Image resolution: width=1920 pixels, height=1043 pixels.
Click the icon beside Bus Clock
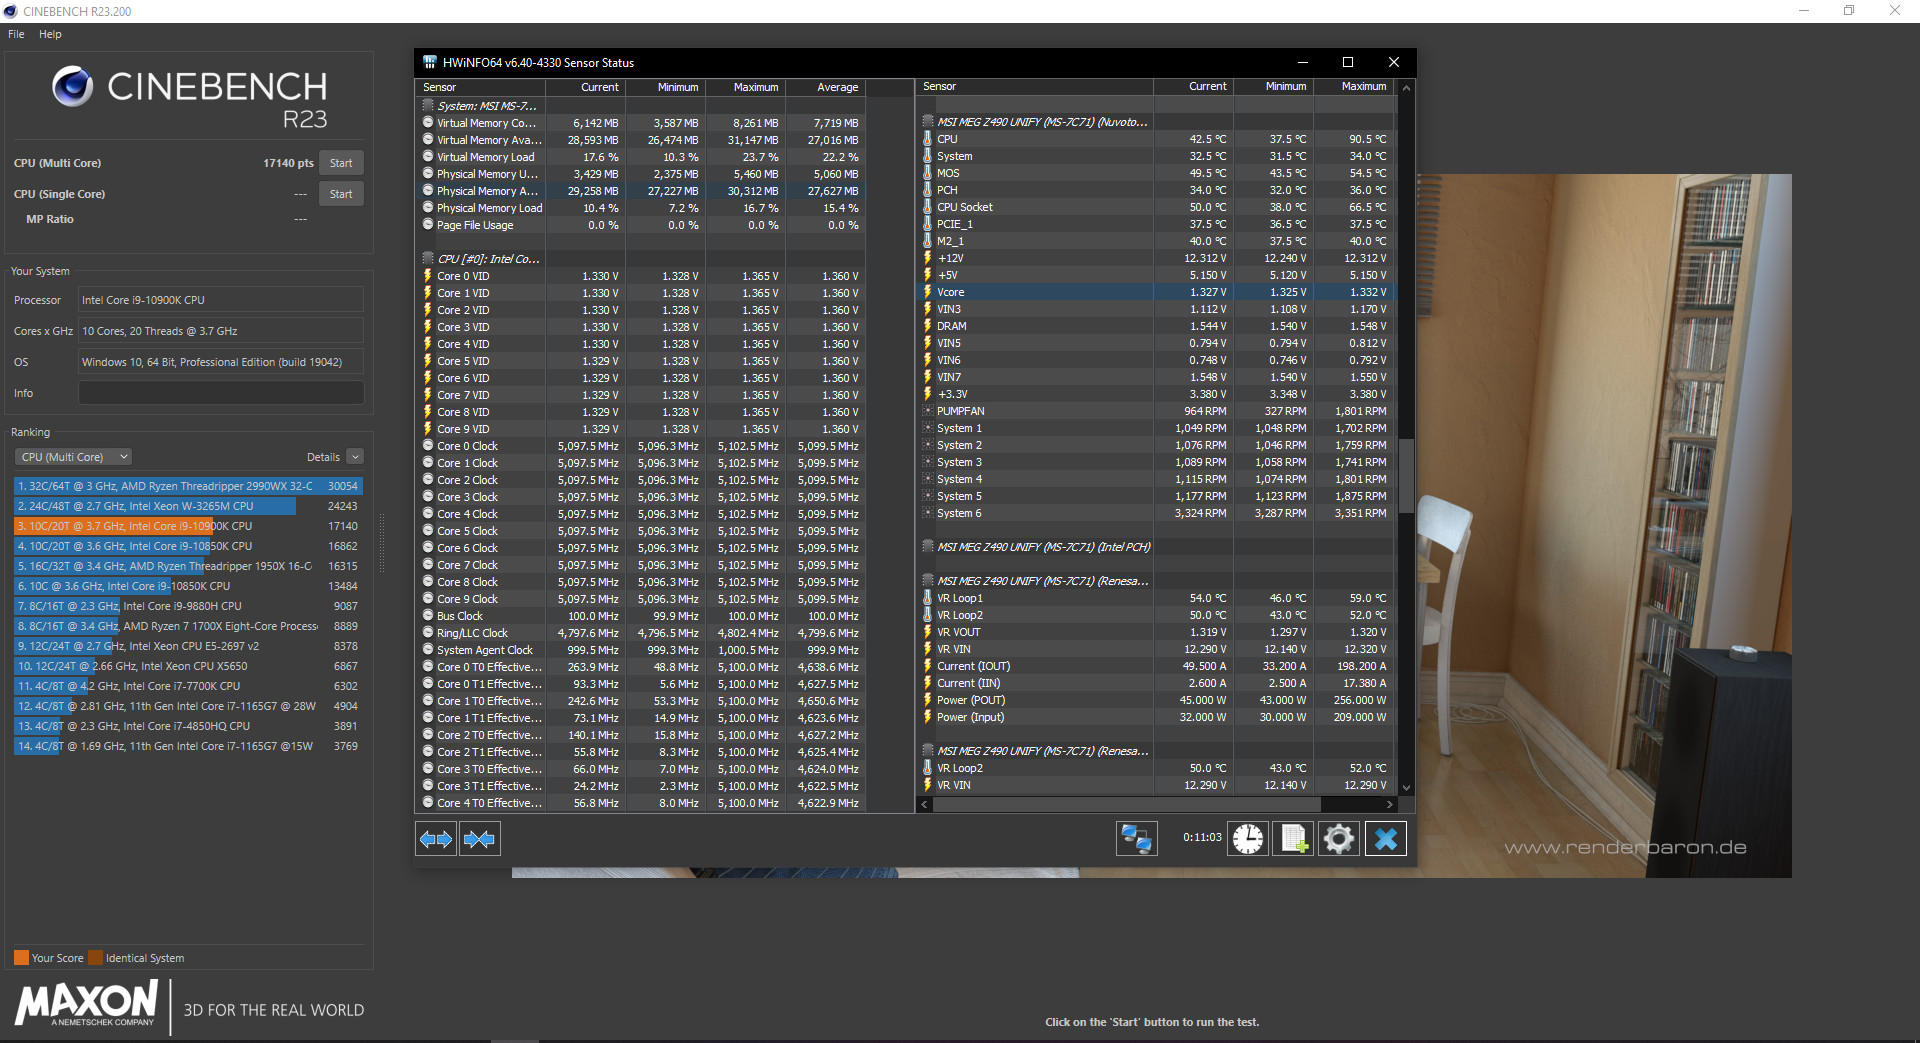pos(428,616)
